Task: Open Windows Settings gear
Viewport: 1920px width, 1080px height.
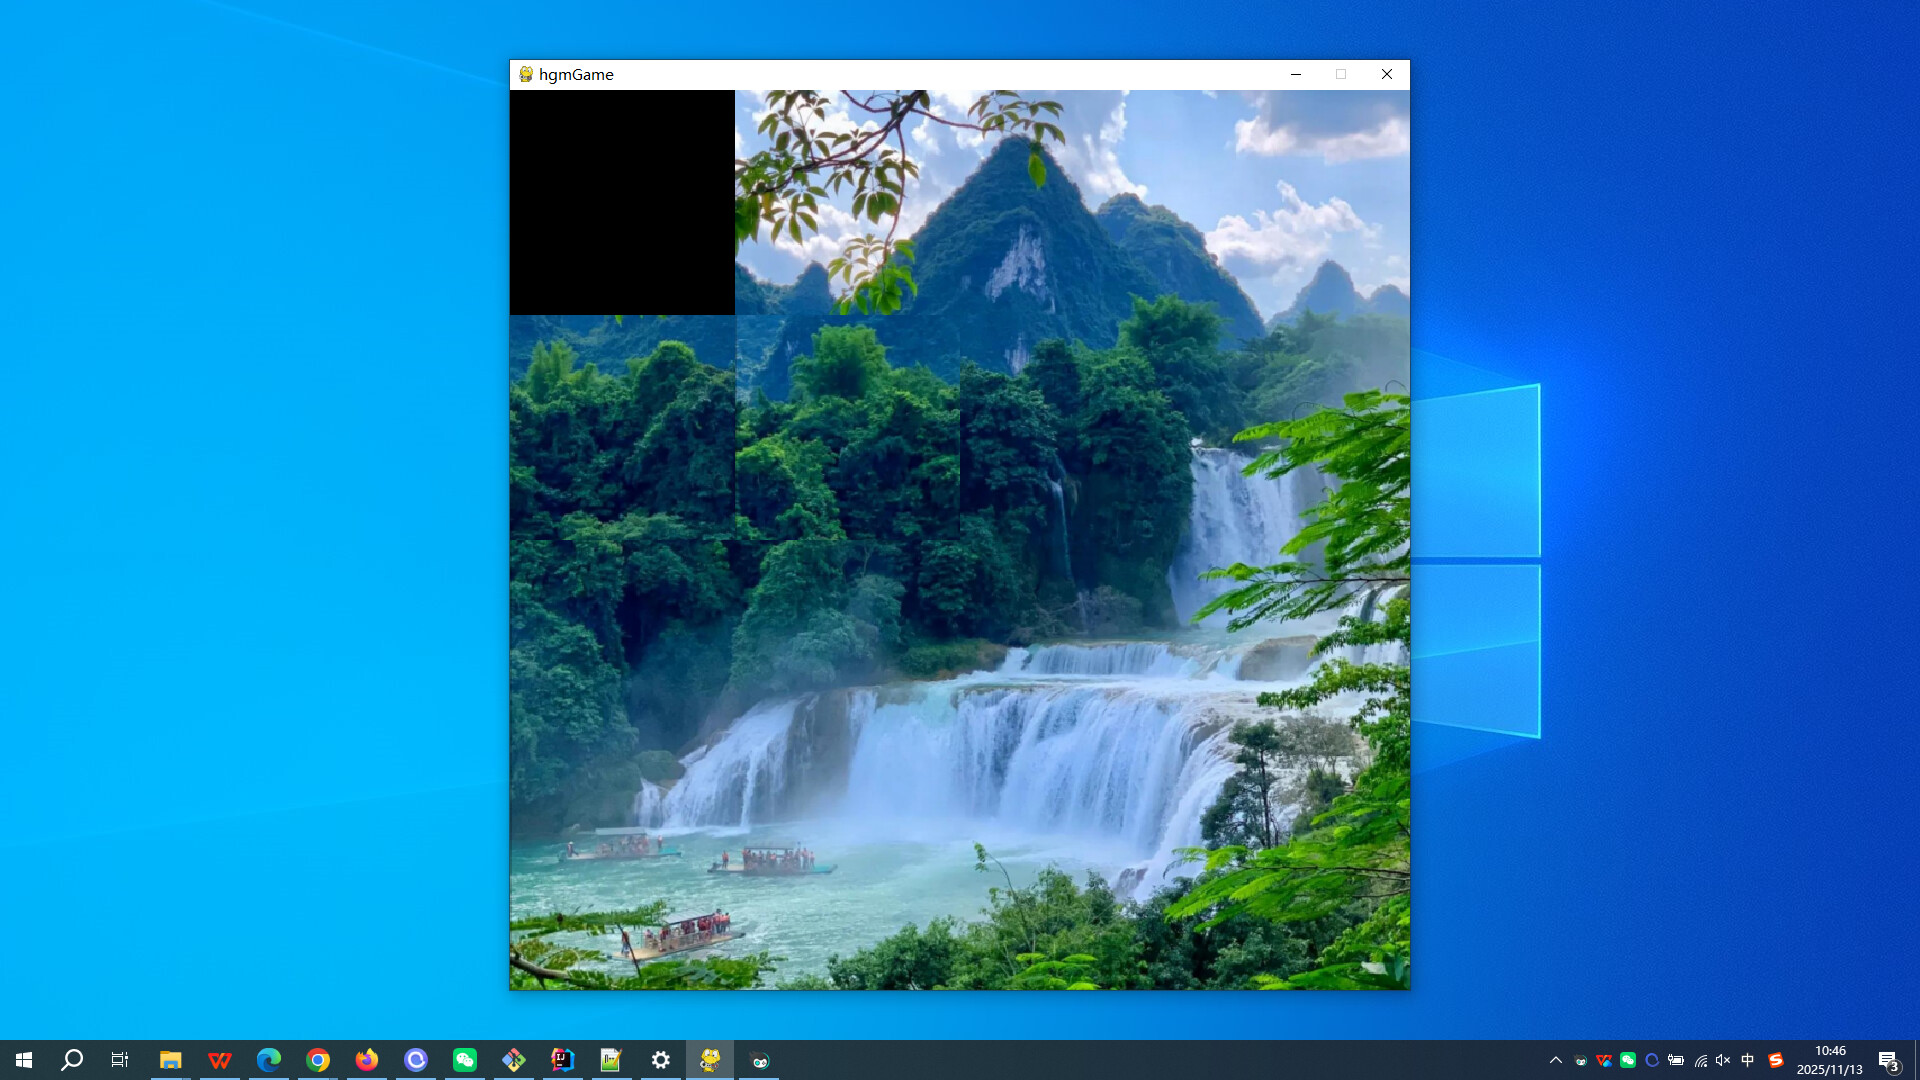Action: click(660, 1059)
